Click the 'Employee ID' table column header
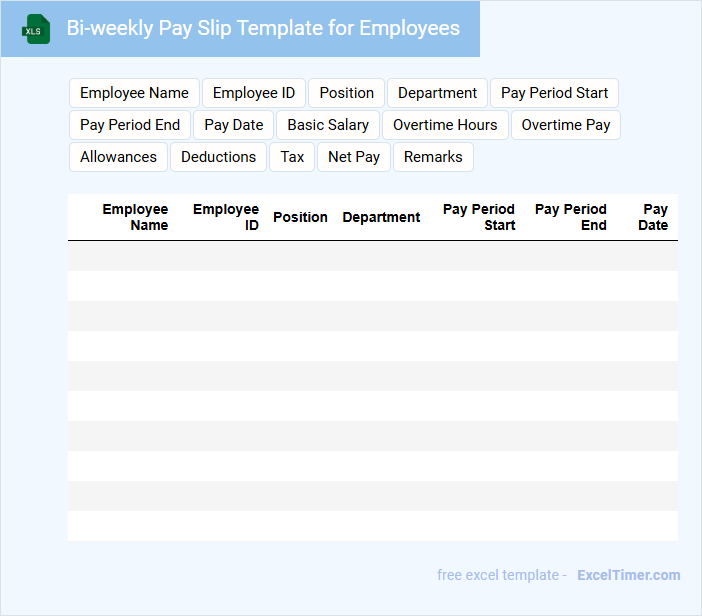The width and height of the screenshot is (702, 616). [226, 217]
